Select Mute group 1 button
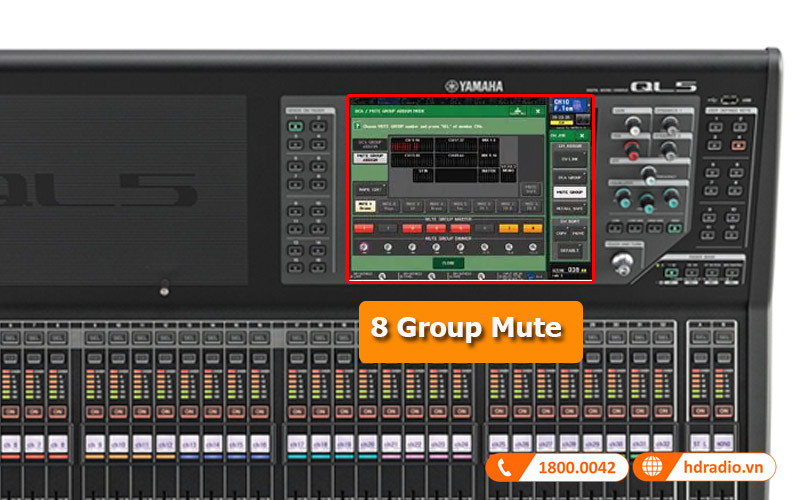The image size is (800, 500). pos(365,206)
